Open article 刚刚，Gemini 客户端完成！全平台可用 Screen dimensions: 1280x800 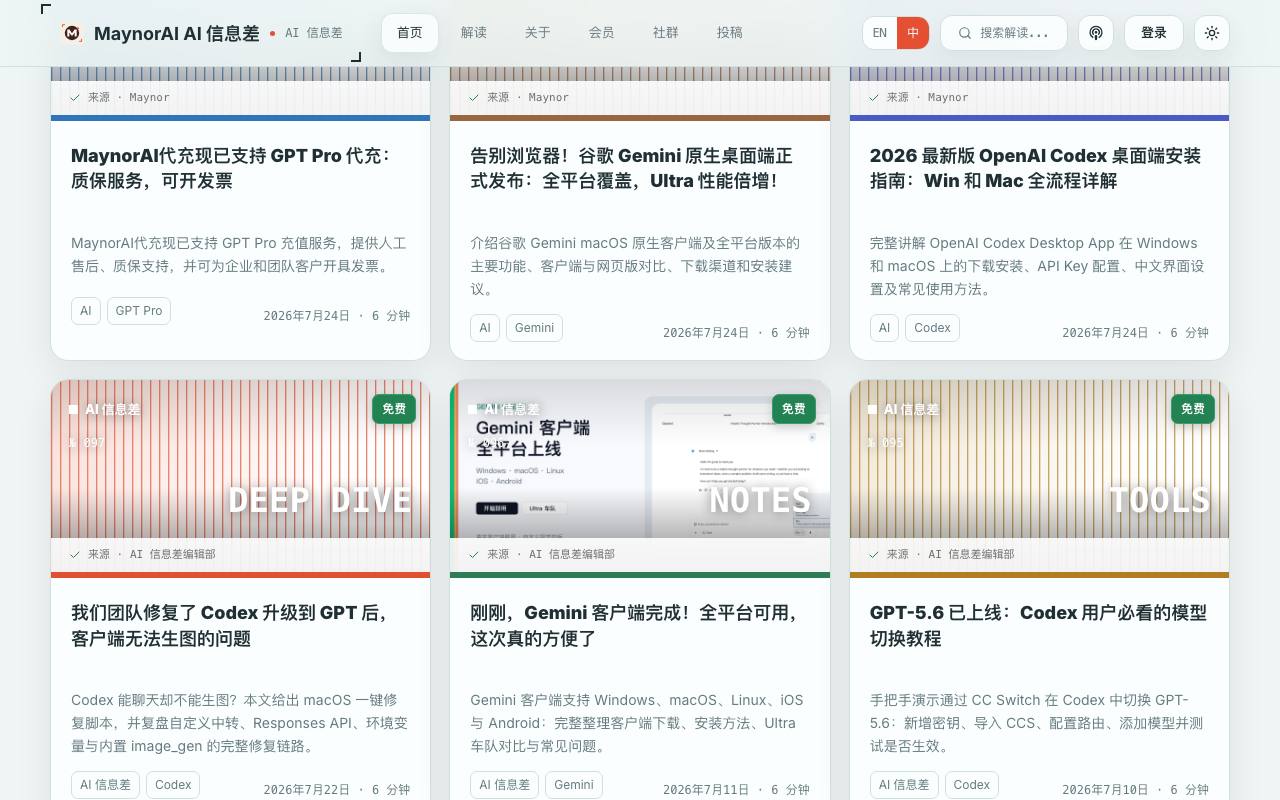634,625
